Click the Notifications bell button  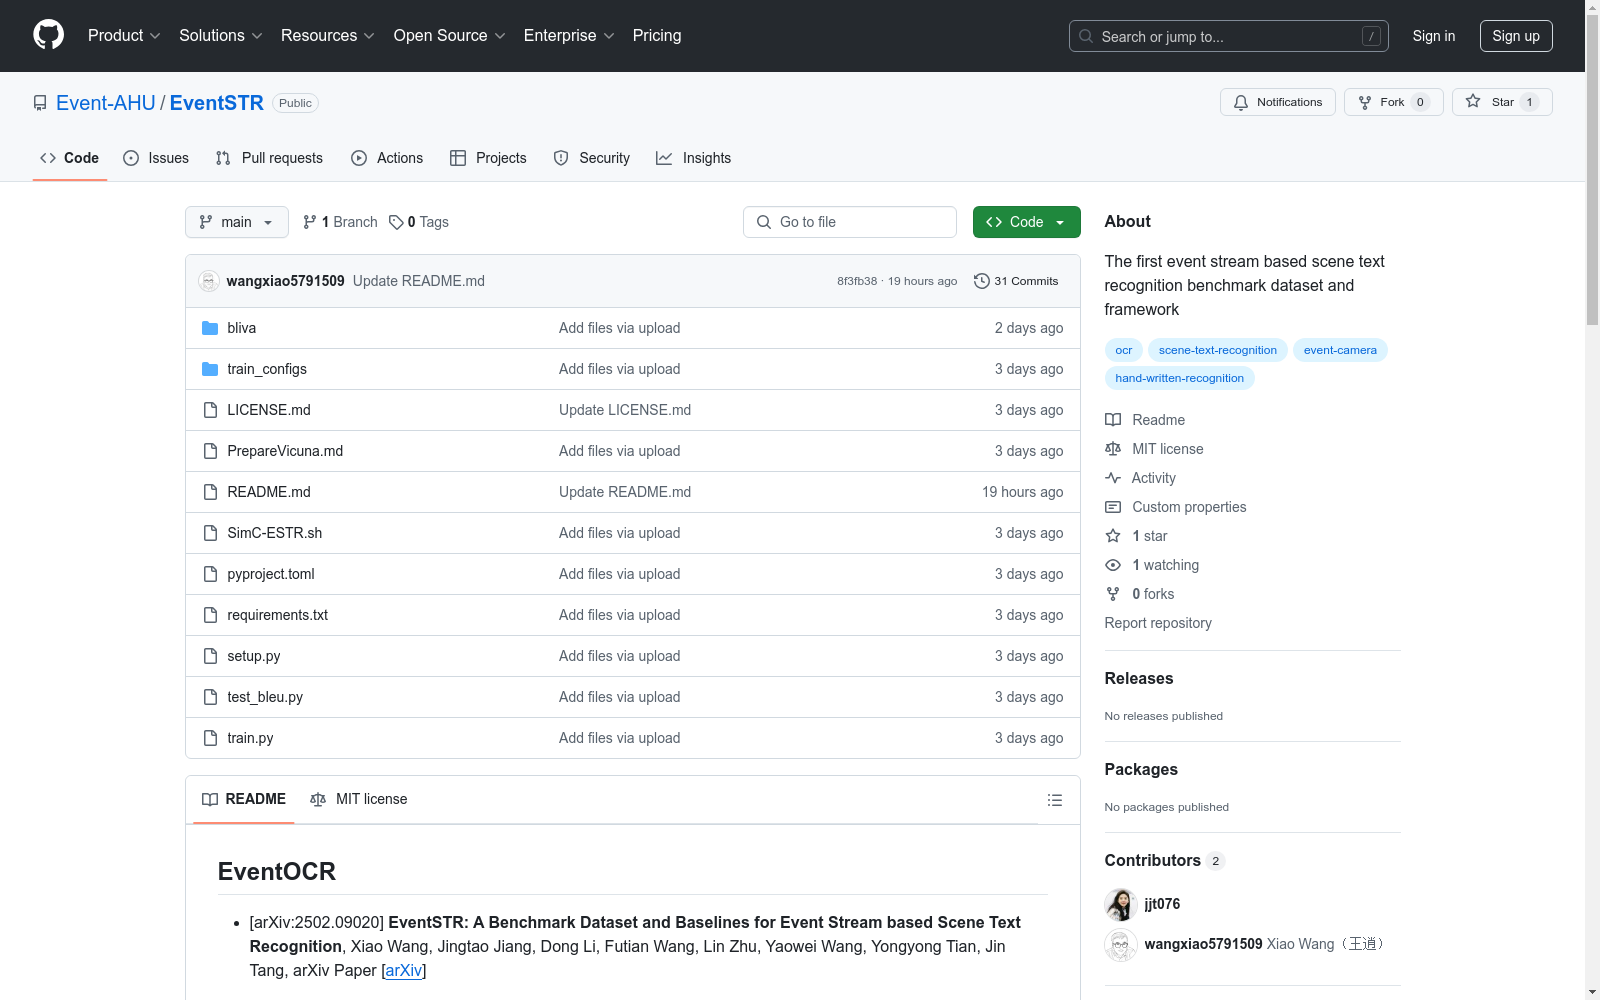click(x=1277, y=102)
